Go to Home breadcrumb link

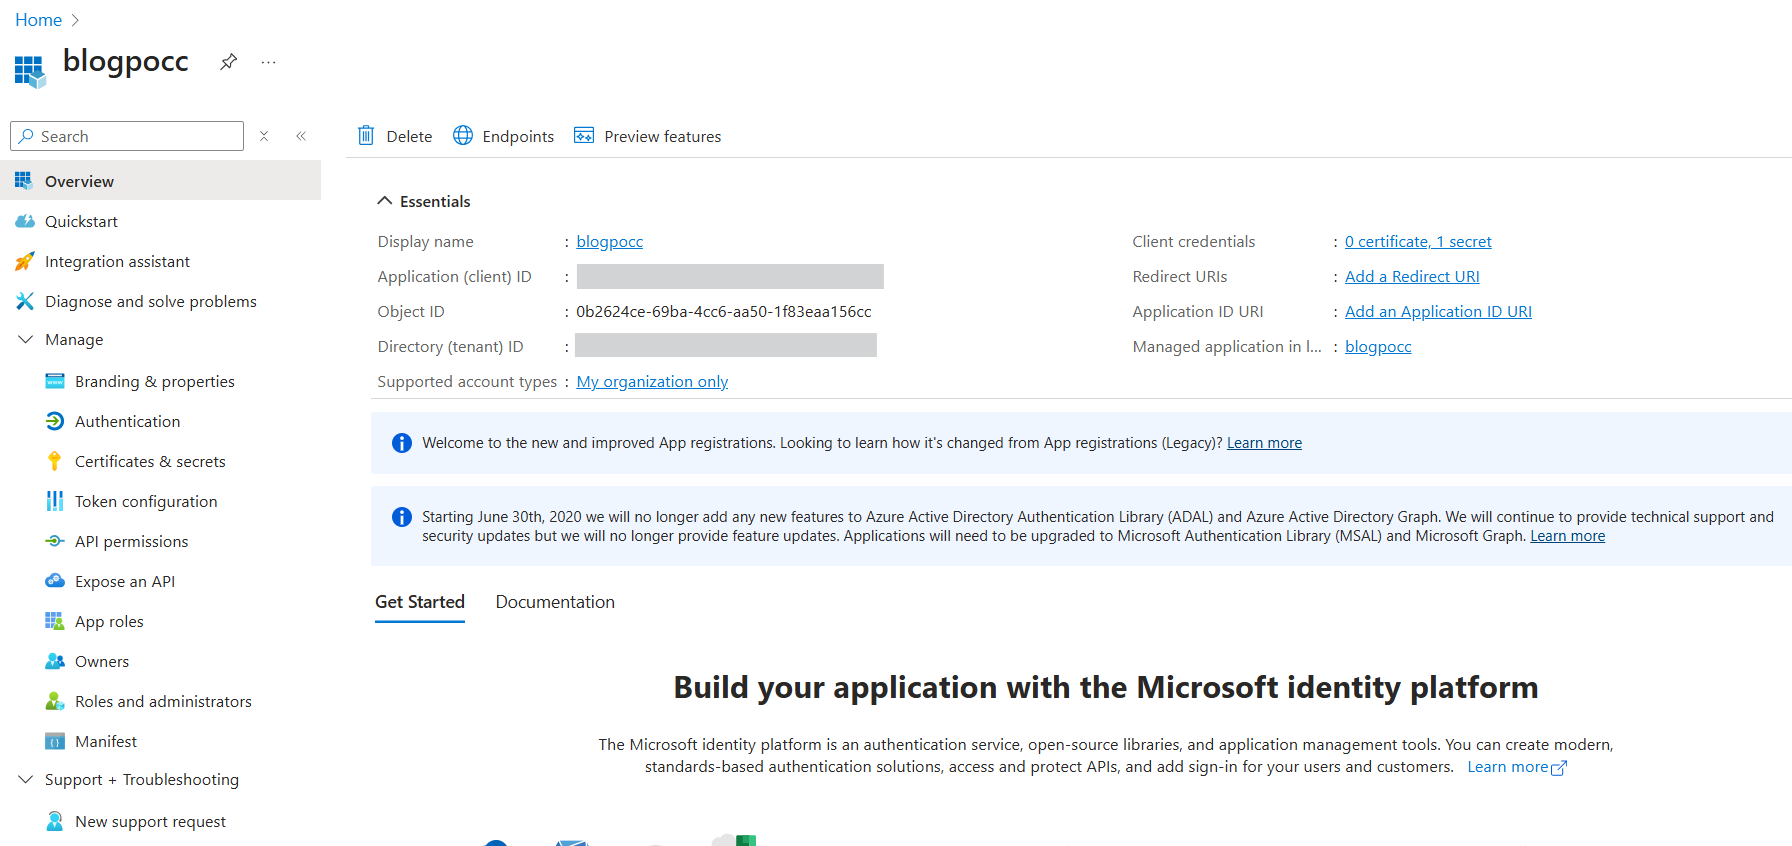pyautogui.click(x=38, y=20)
